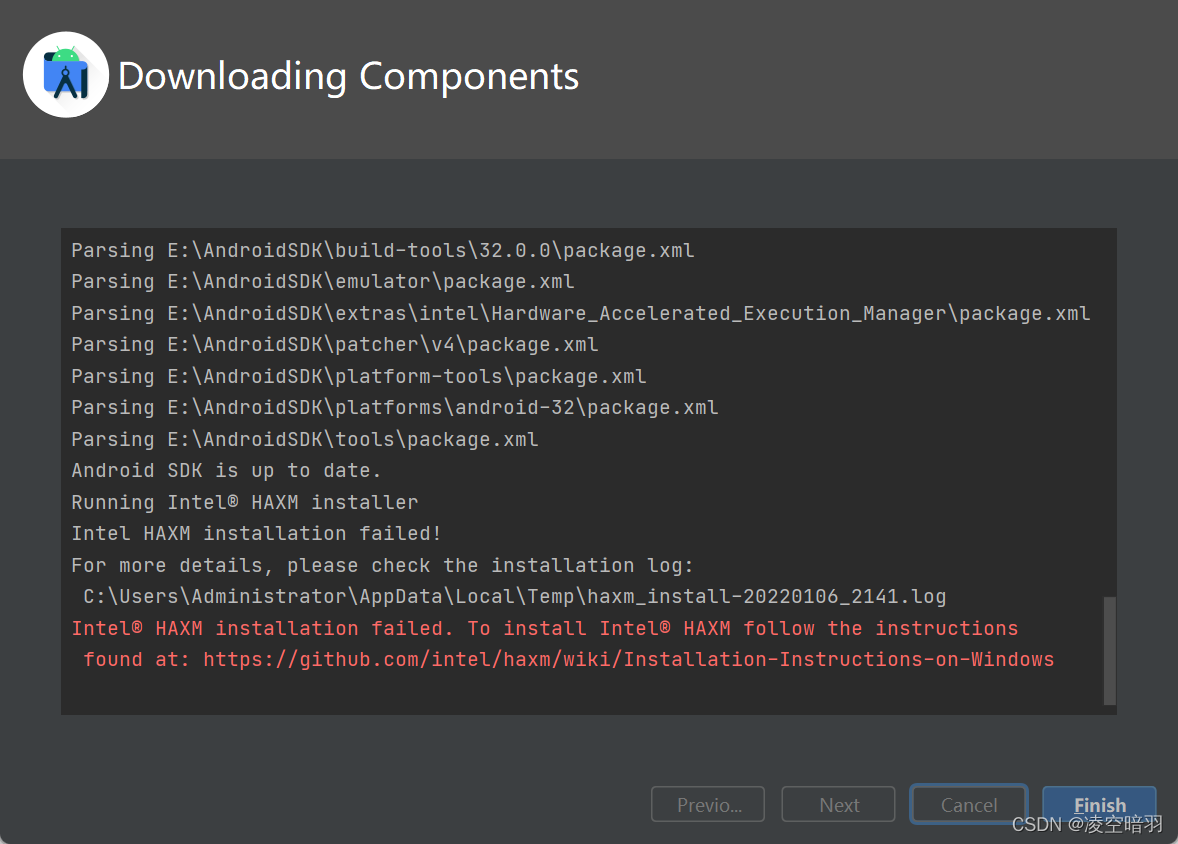This screenshot has width=1178, height=844.
Task: Select the 'Android SDK is up to date.' line
Action: (226, 470)
